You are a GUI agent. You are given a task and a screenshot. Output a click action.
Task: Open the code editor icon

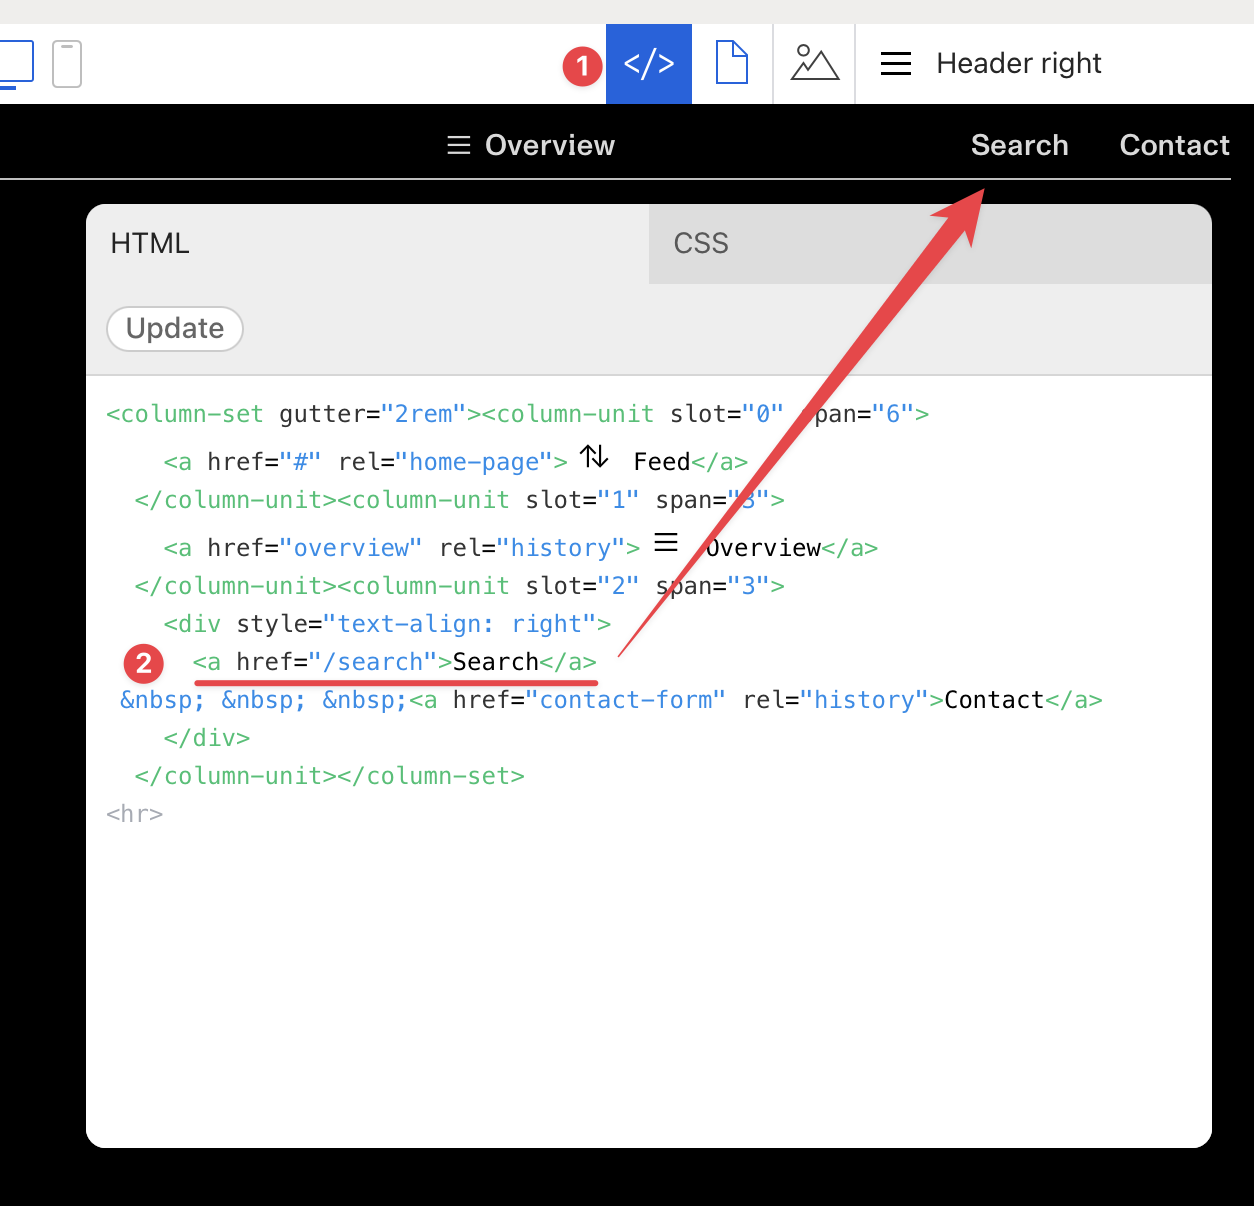click(x=648, y=64)
